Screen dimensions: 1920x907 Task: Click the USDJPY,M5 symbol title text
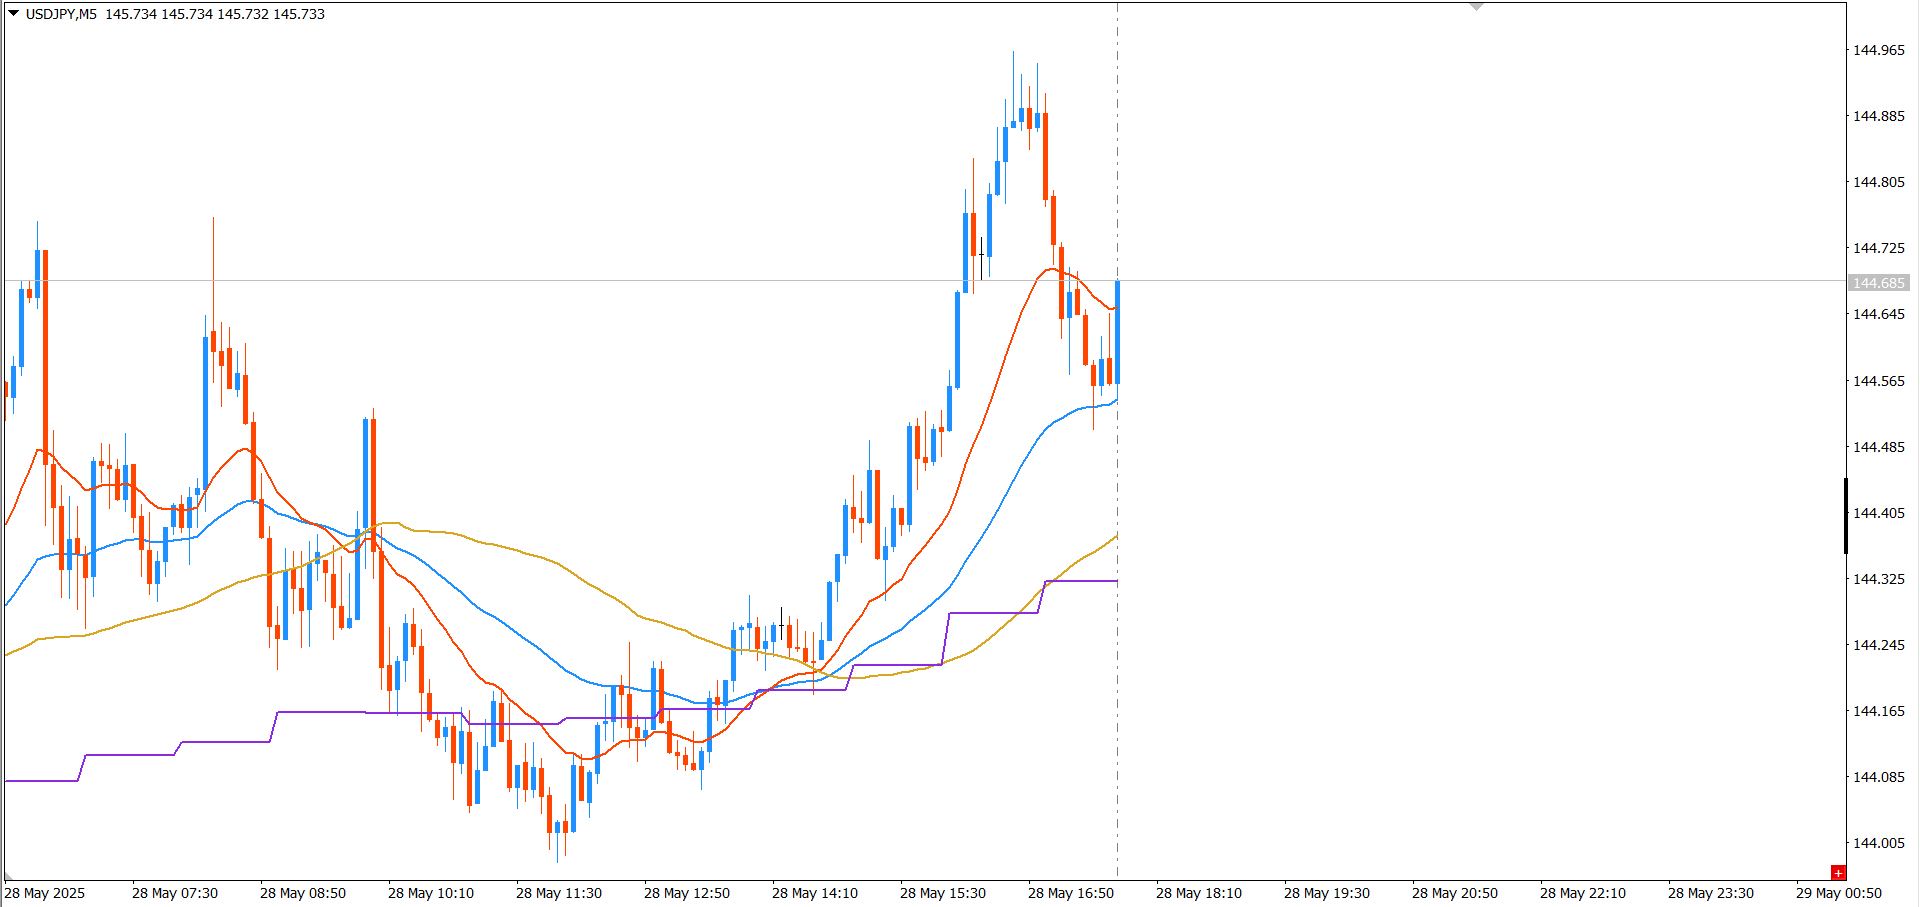(x=61, y=14)
